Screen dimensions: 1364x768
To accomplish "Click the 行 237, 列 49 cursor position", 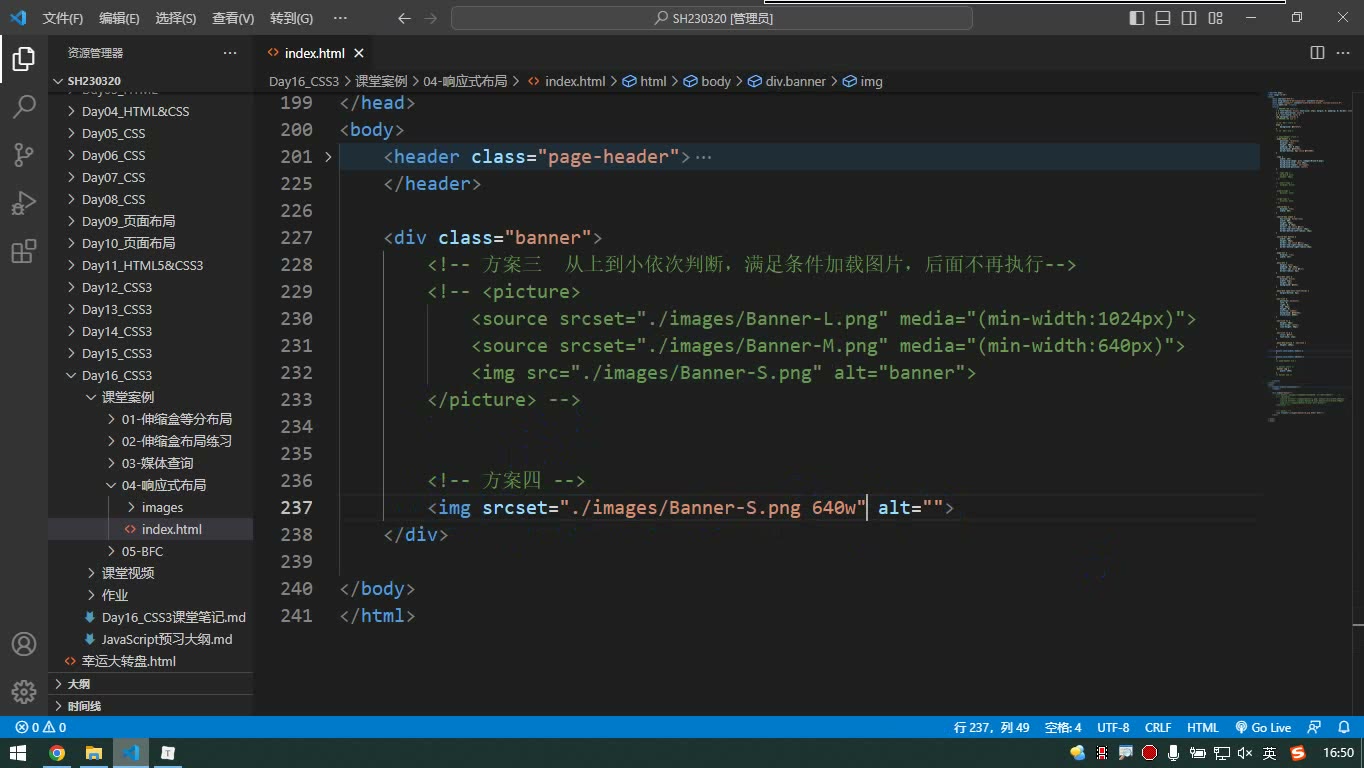I will coord(991,728).
